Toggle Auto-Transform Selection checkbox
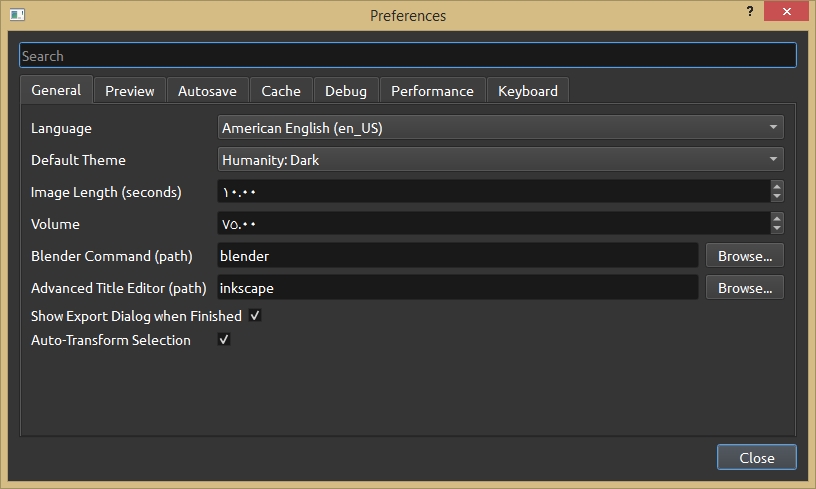This screenshot has width=816, height=489. [x=224, y=339]
